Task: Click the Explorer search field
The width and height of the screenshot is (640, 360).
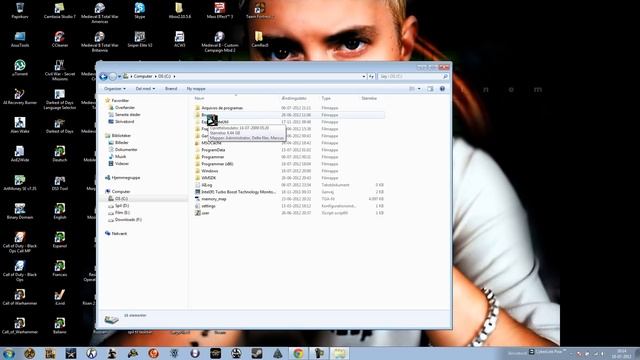Action: (x=413, y=76)
